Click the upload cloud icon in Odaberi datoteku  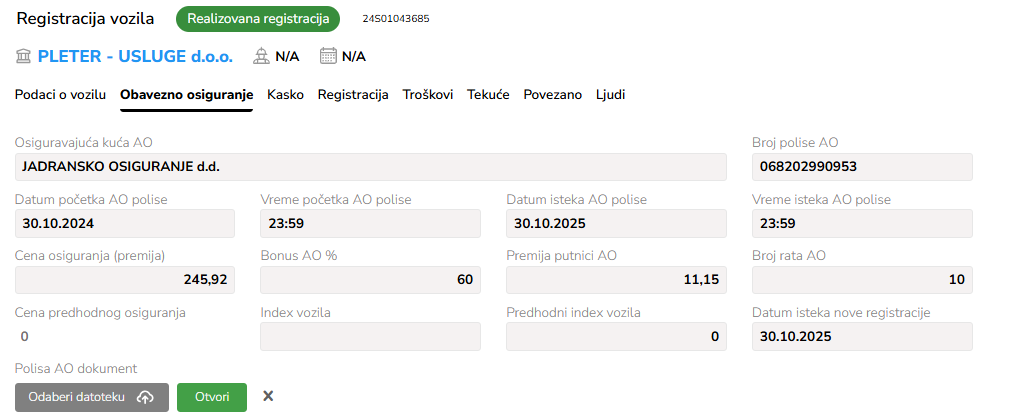pos(146,398)
